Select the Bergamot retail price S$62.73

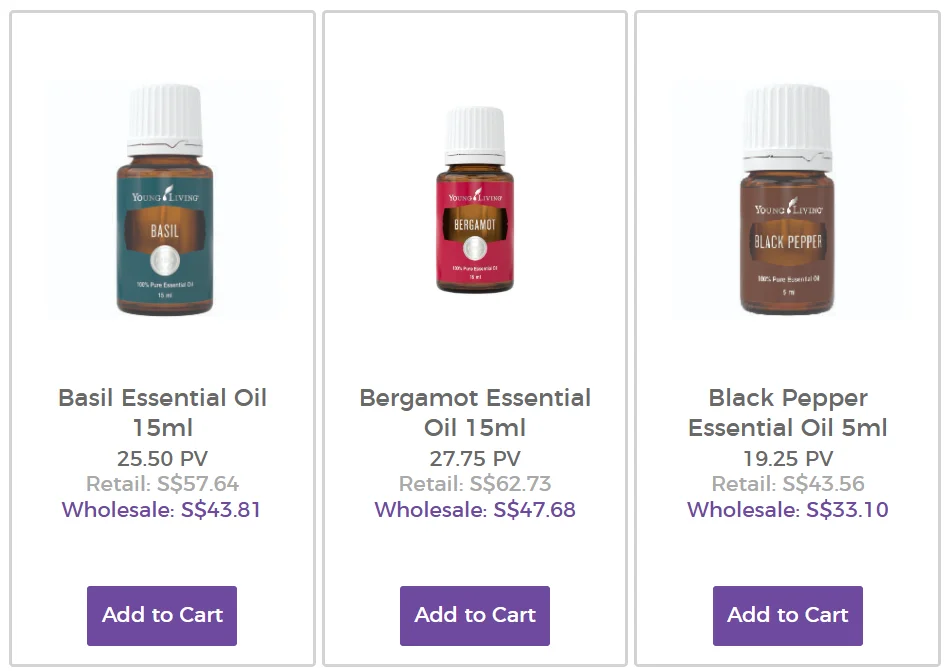(x=511, y=484)
